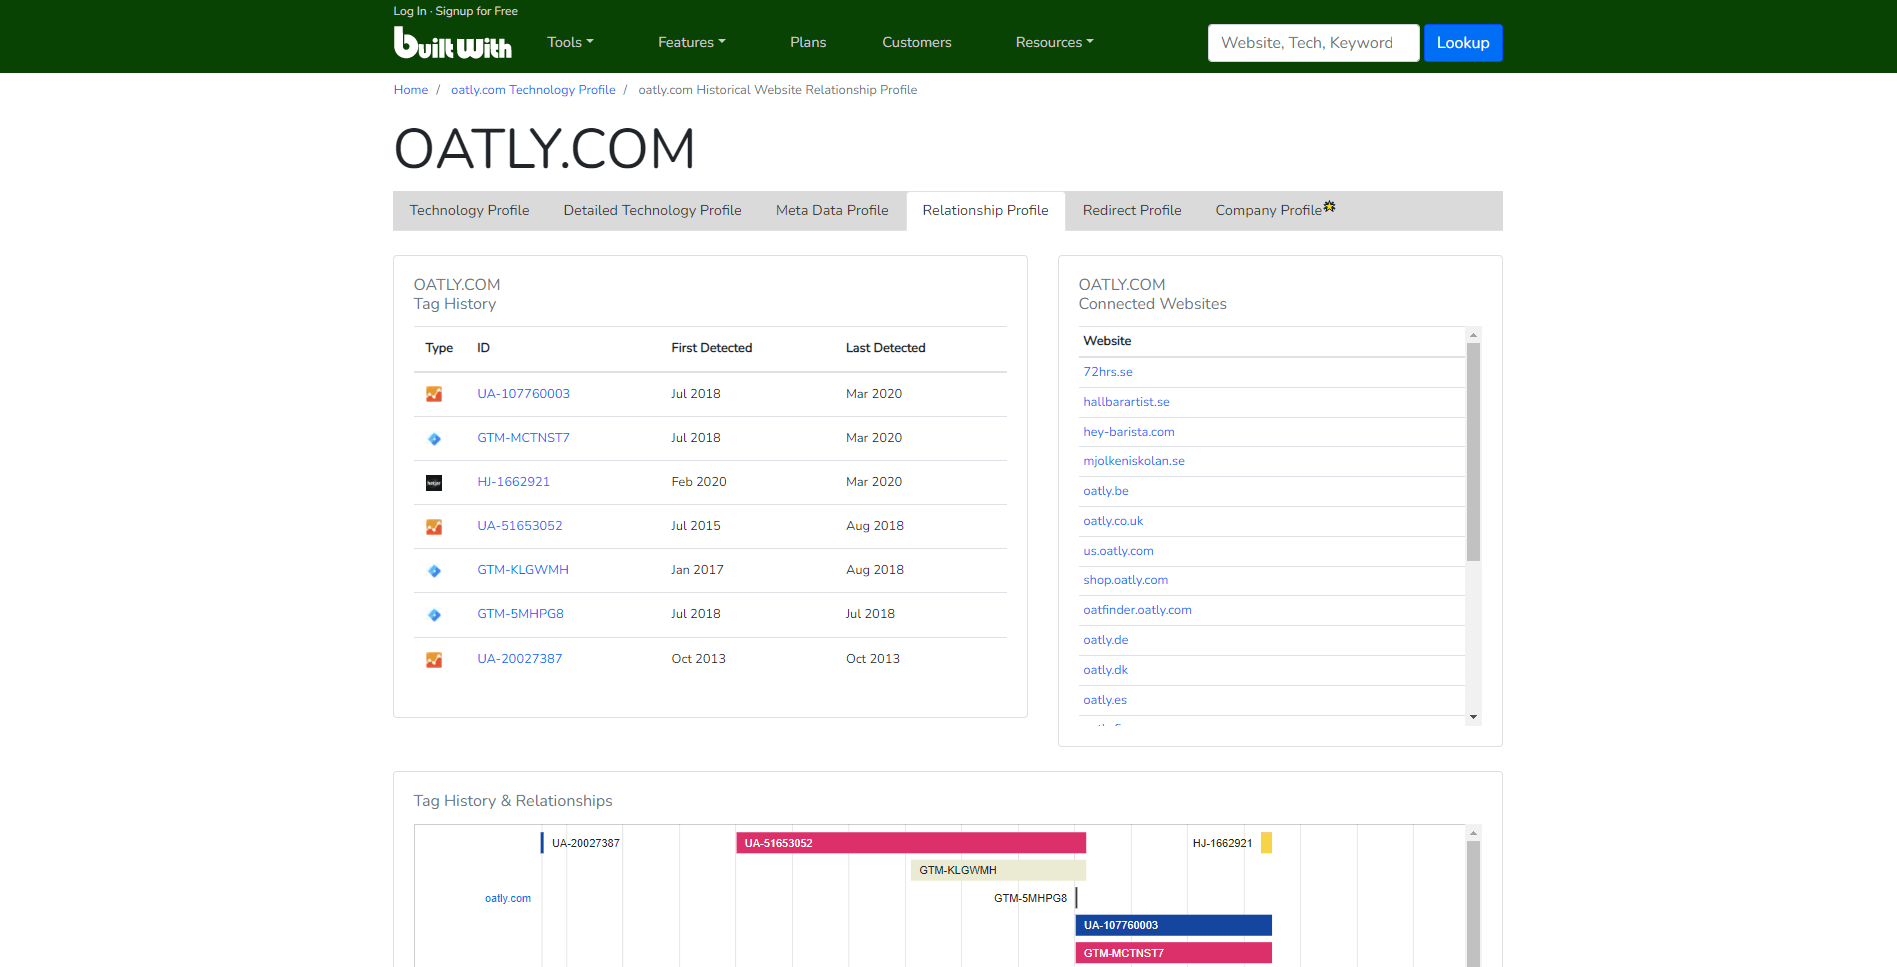Click the pink GTM-MCTNST7 timeline bar
The height and width of the screenshot is (967, 1897).
point(1173,953)
